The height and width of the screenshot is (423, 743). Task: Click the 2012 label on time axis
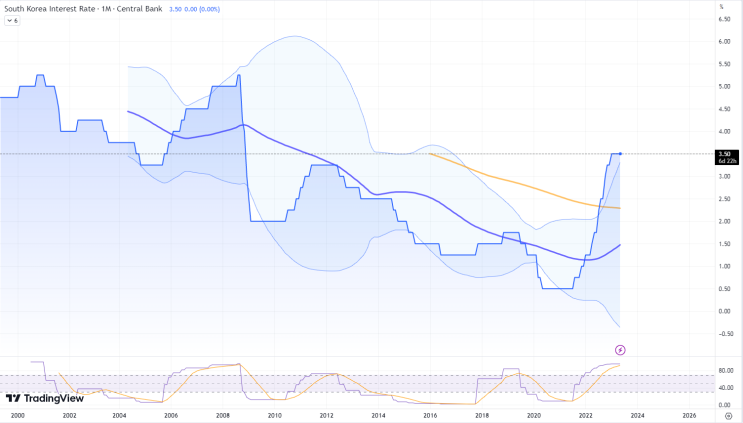click(326, 415)
